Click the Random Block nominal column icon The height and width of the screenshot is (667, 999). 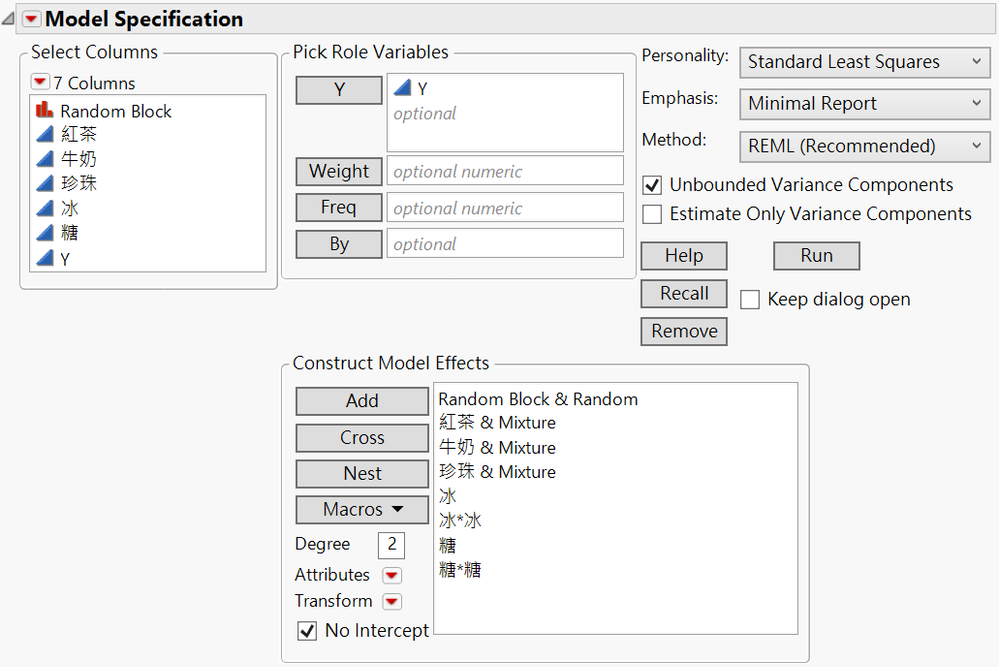pyautogui.click(x=44, y=111)
